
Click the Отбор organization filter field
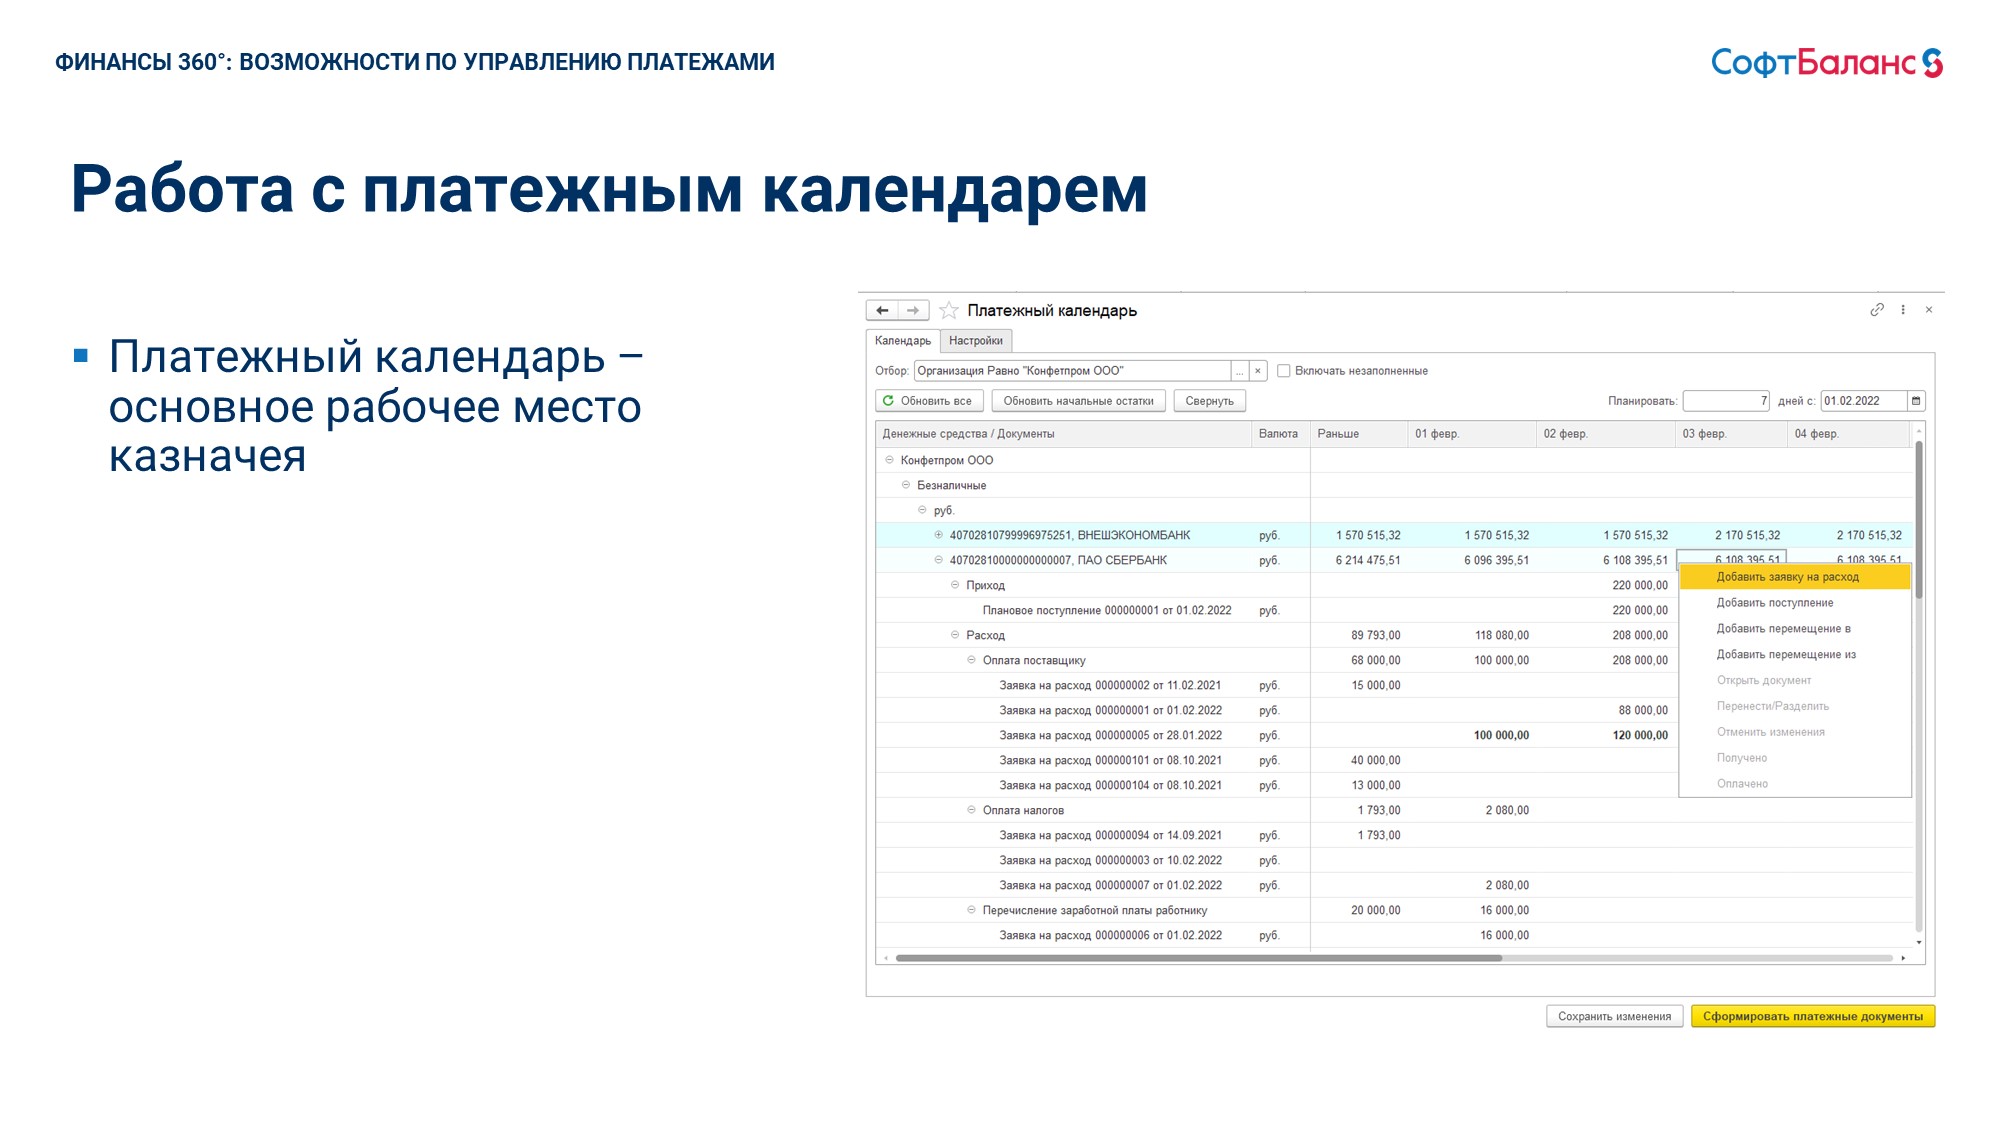coord(1072,371)
